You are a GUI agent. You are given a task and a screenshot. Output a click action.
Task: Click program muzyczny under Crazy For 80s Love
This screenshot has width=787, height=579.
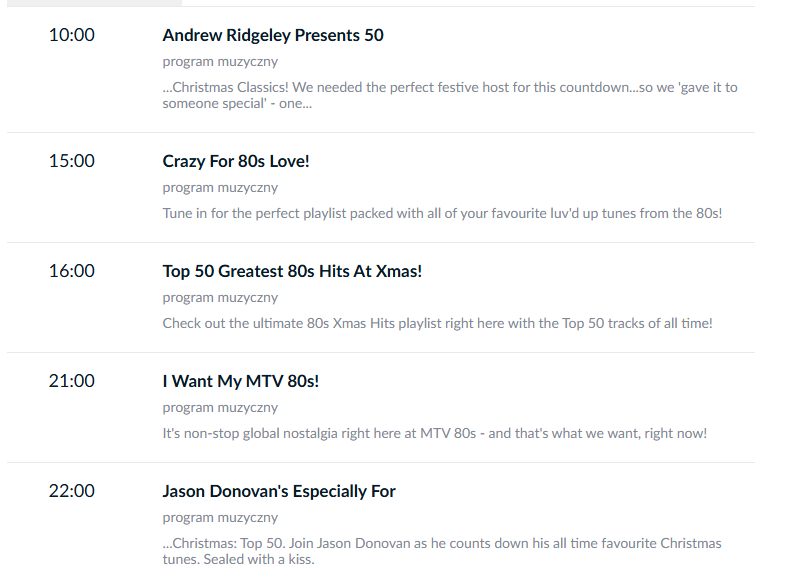[220, 188]
